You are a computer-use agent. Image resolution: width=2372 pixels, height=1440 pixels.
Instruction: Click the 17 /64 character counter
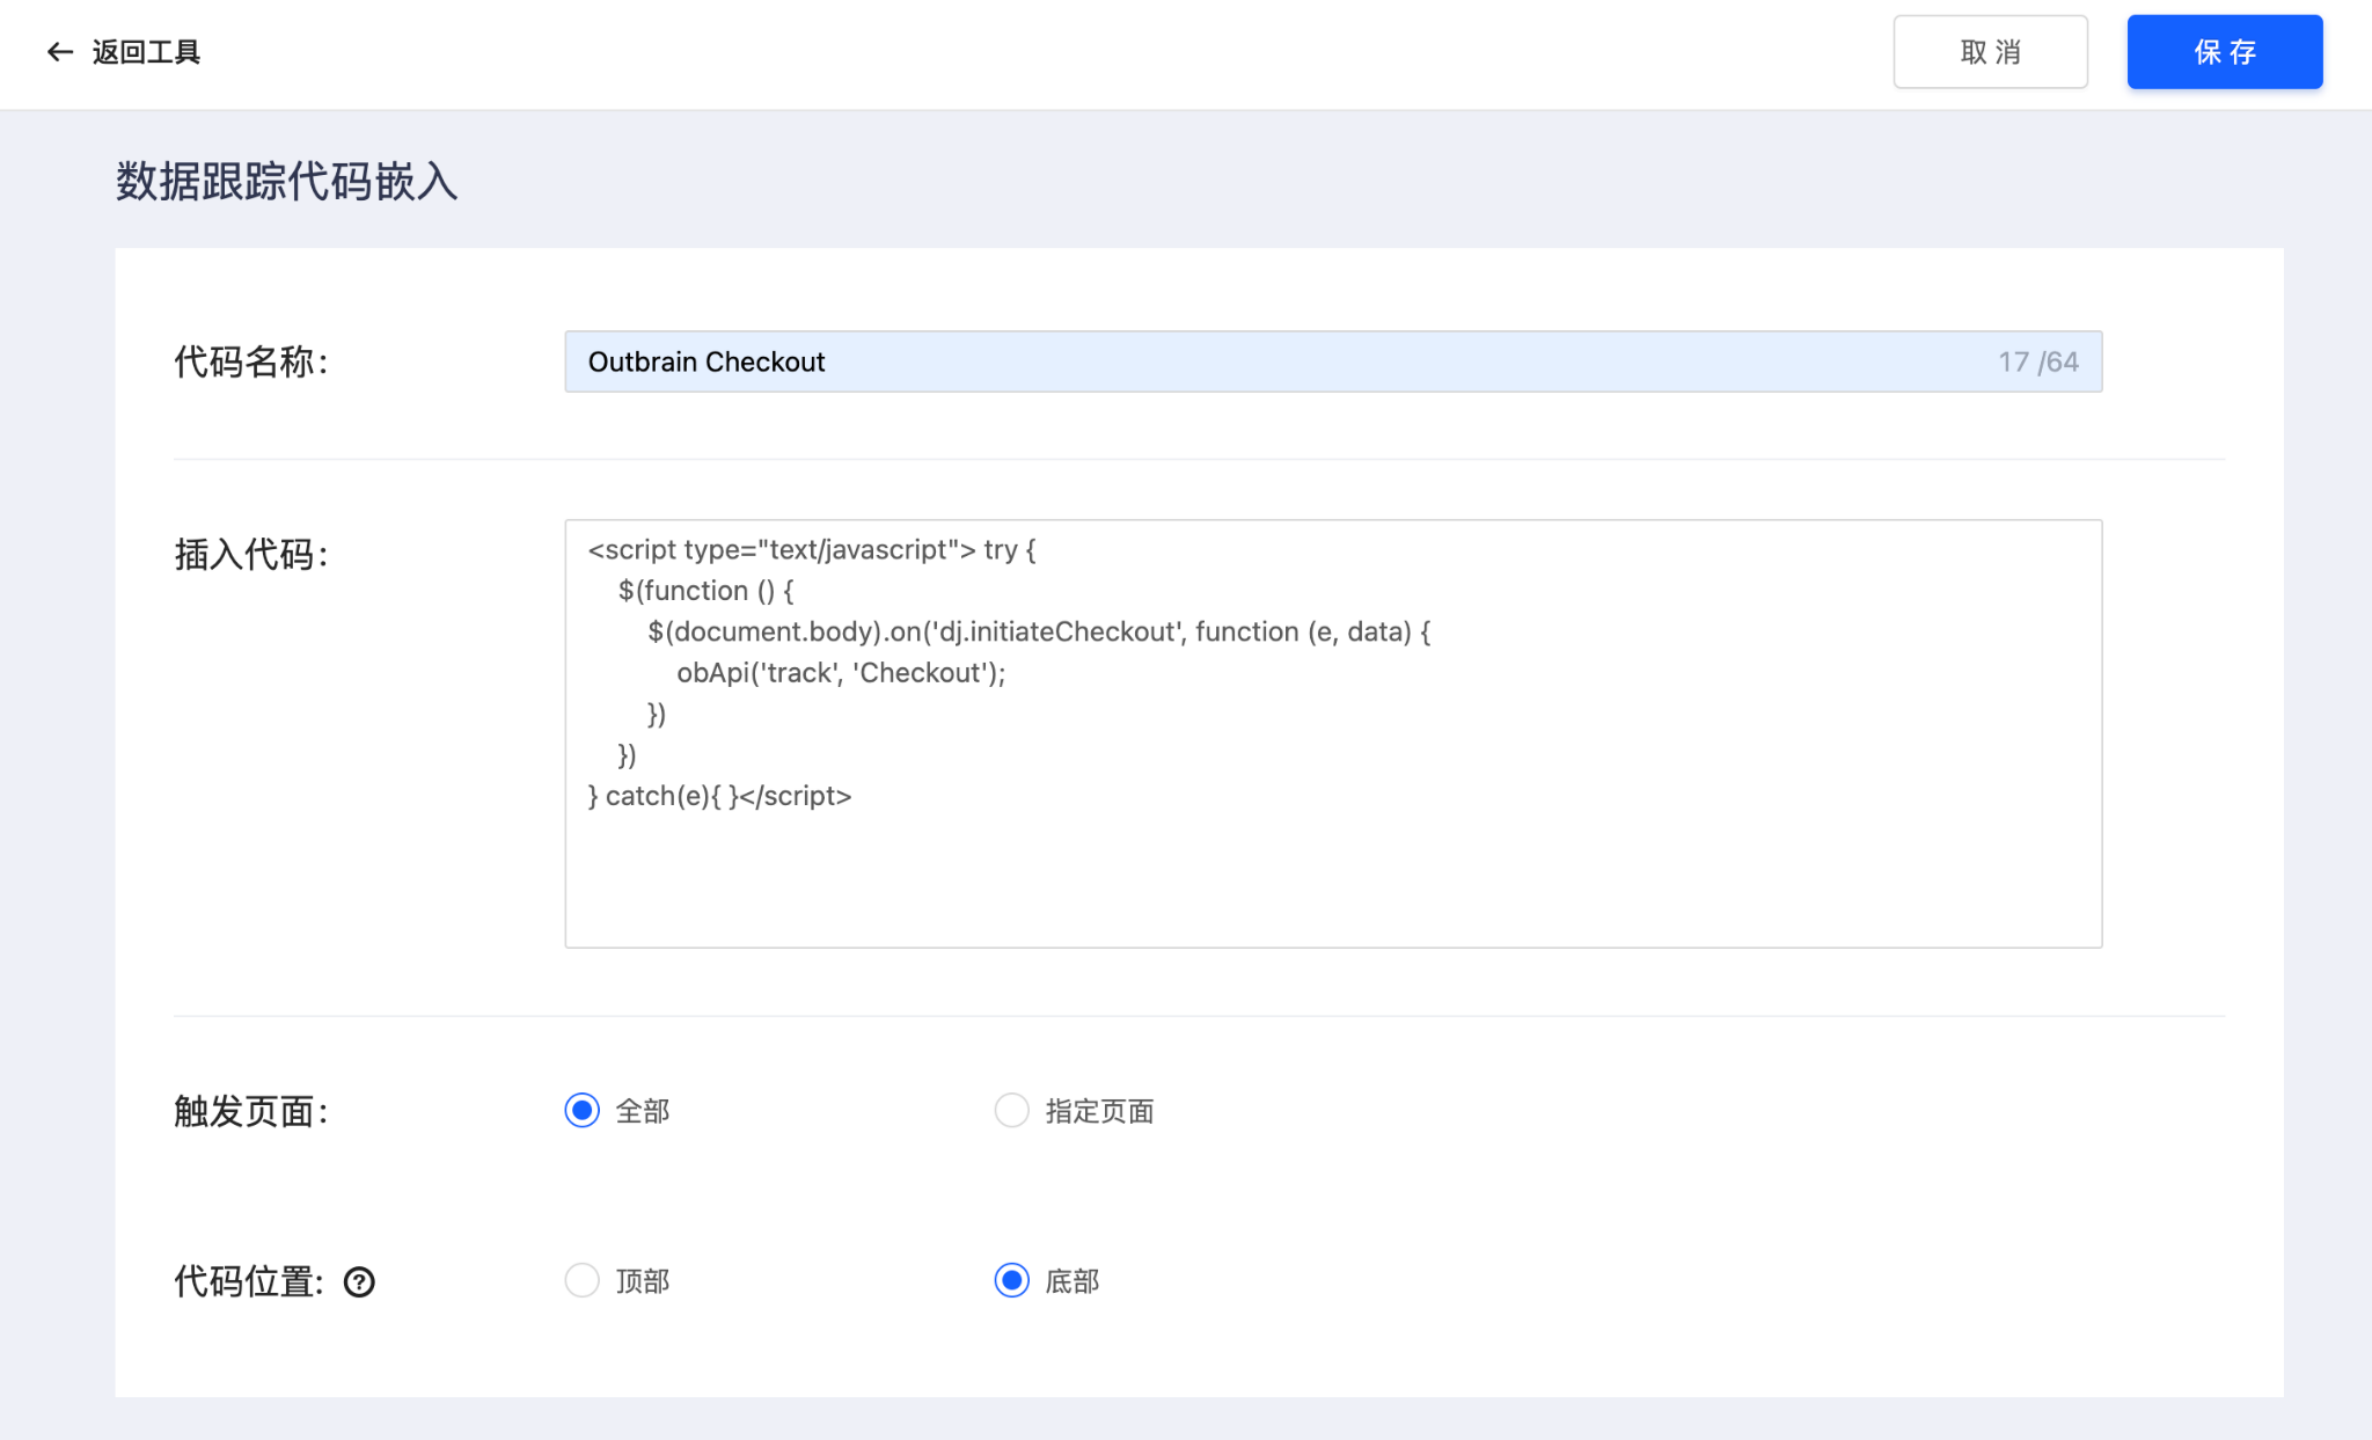[2038, 362]
